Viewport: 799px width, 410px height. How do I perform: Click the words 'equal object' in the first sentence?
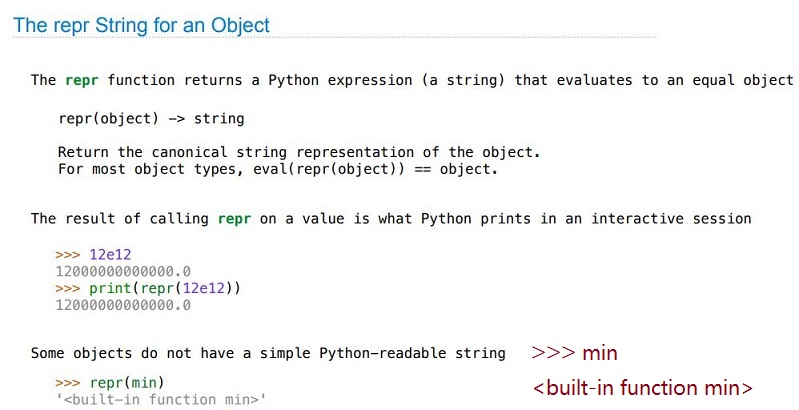pos(742,80)
